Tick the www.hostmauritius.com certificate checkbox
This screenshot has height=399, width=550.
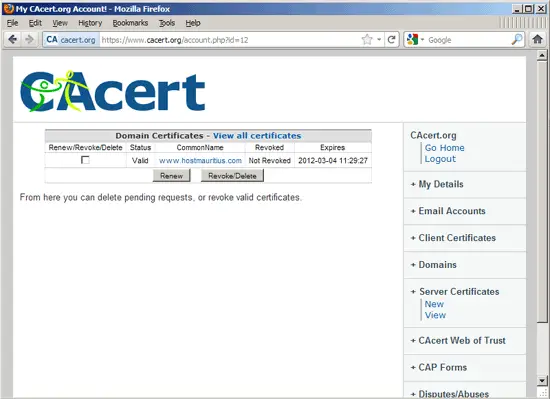(x=85, y=160)
